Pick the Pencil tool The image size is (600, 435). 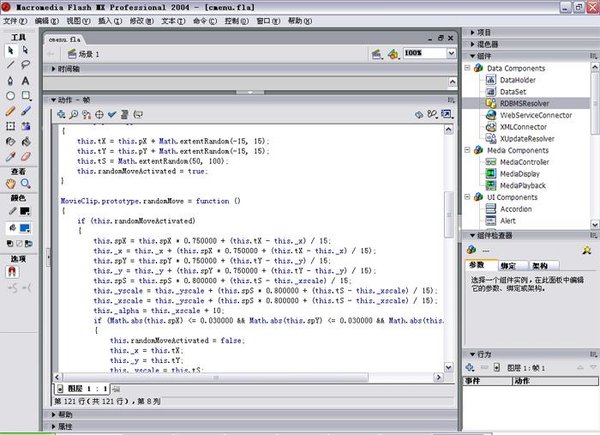point(9,113)
